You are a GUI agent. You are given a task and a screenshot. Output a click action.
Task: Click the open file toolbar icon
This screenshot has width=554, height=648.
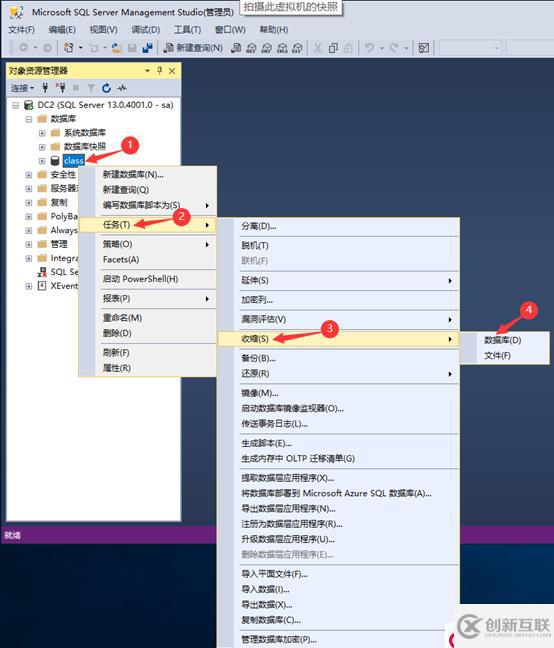[117, 48]
